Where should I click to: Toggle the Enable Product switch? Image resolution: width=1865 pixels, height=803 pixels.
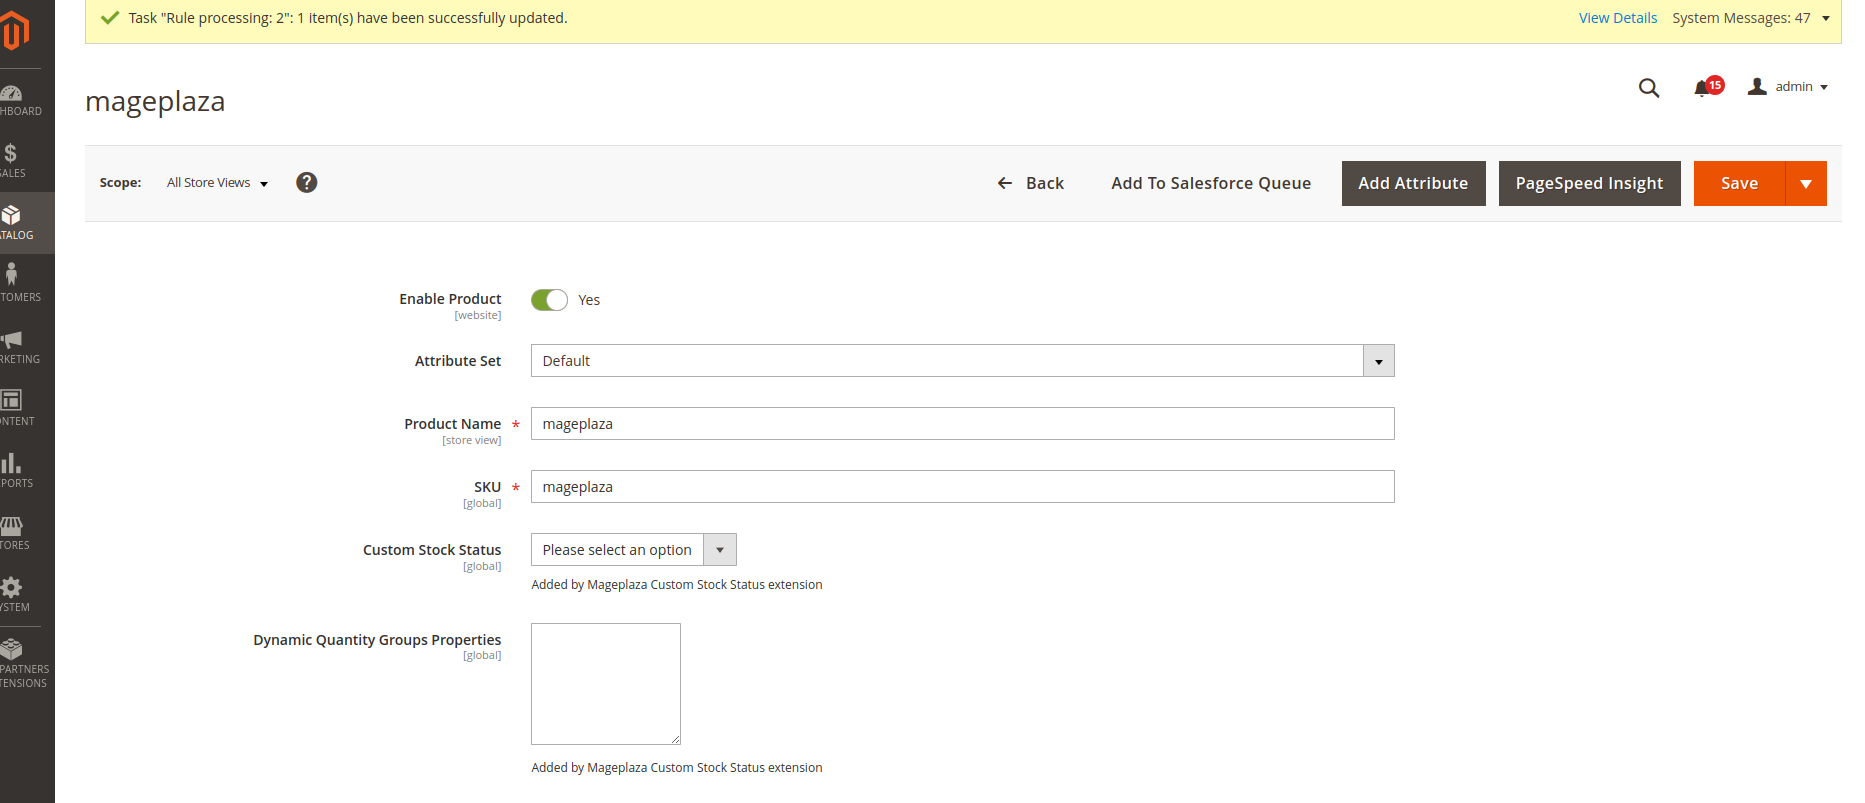click(549, 300)
